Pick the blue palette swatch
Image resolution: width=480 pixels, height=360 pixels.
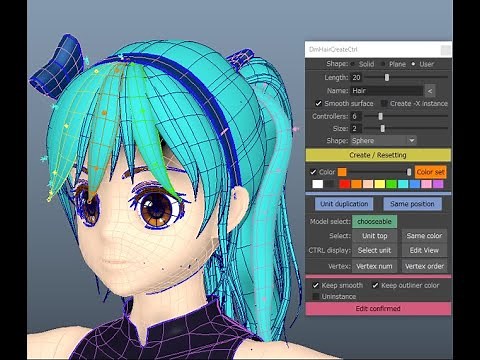click(x=415, y=184)
